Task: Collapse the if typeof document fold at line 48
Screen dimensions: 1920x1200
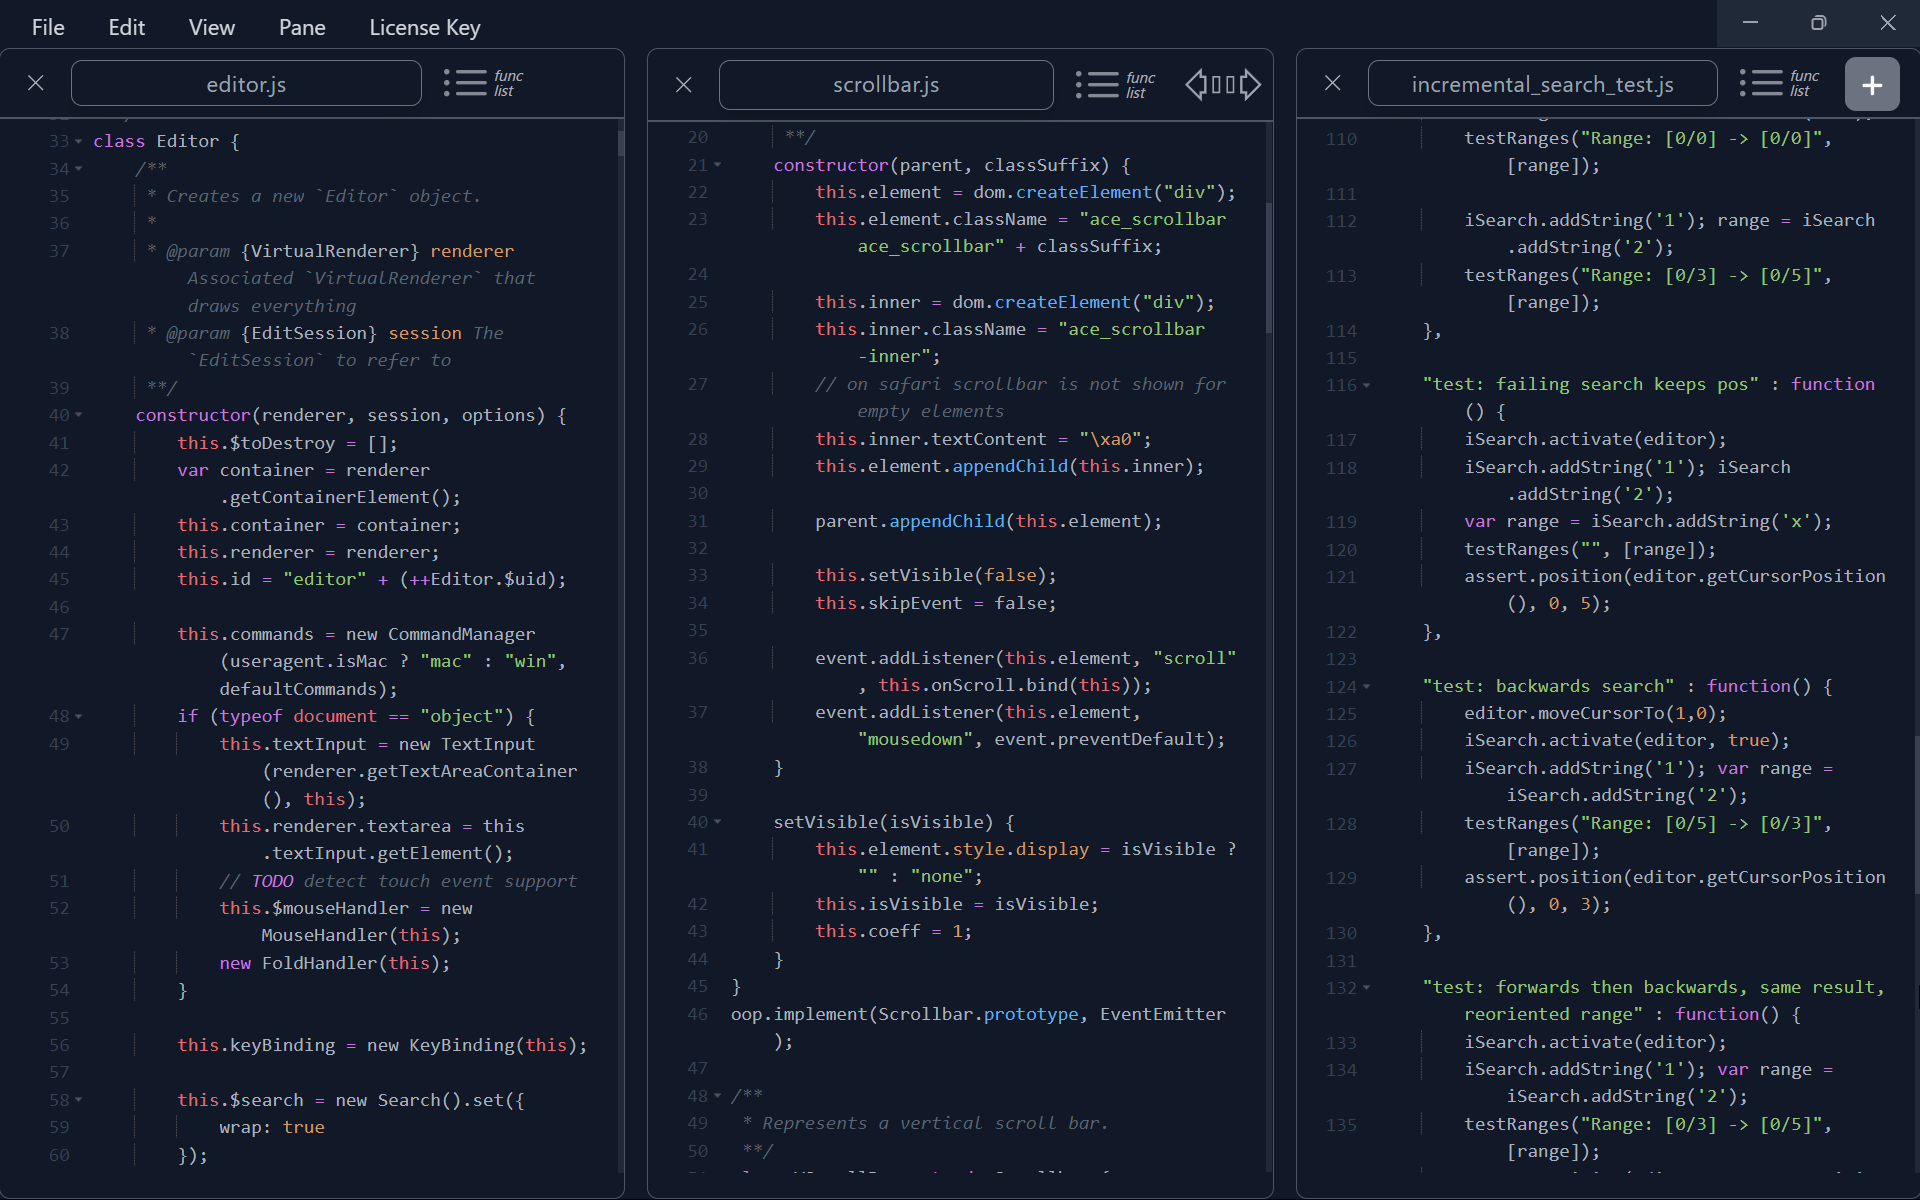Action: click(x=79, y=717)
